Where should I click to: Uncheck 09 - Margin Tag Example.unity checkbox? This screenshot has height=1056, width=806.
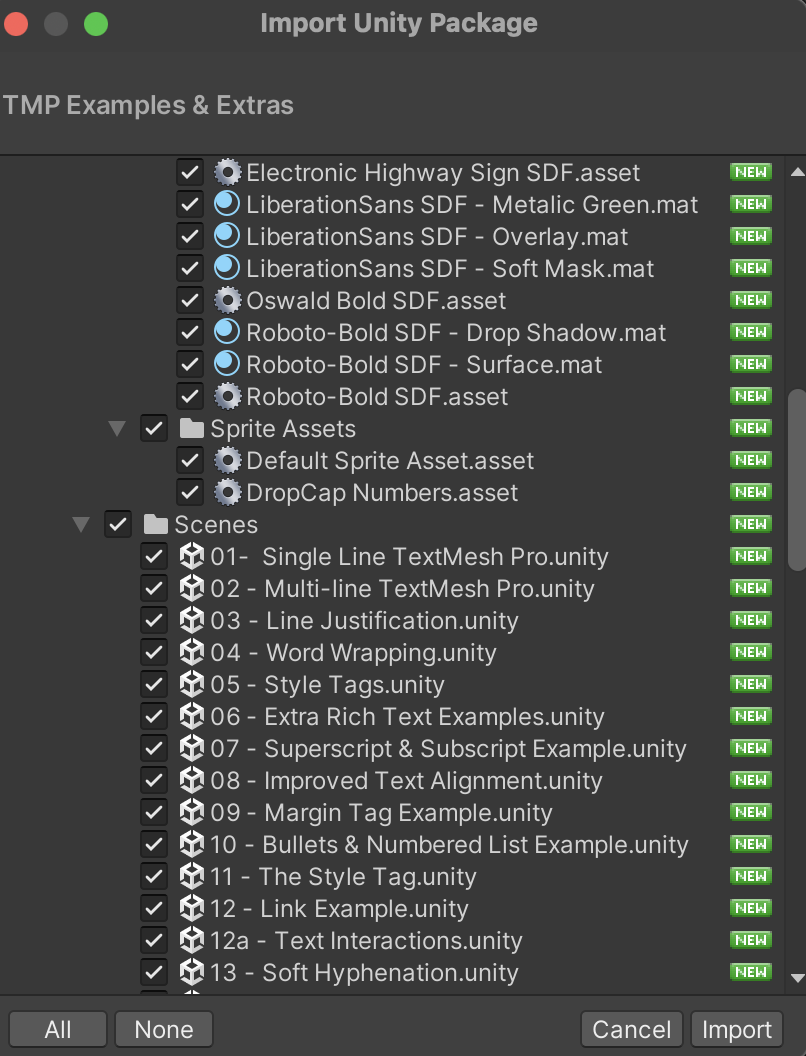click(154, 812)
